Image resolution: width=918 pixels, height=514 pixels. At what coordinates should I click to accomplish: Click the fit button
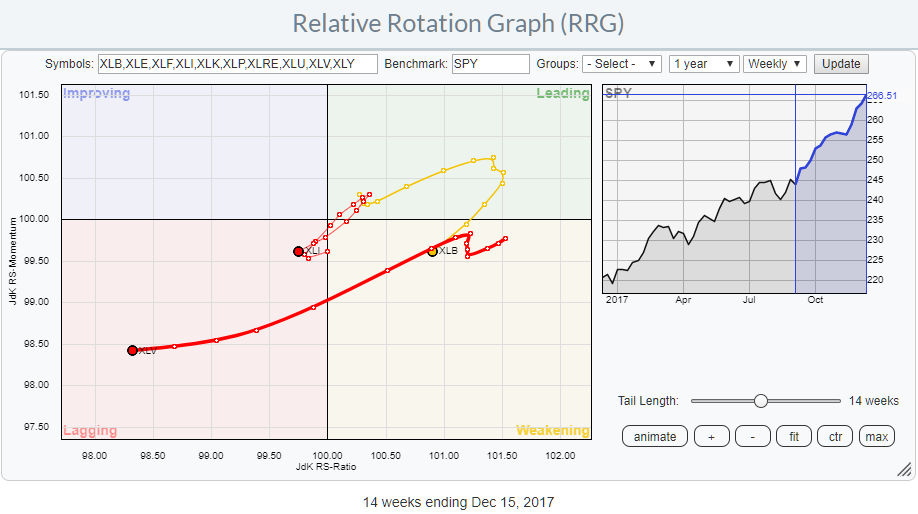pos(794,436)
